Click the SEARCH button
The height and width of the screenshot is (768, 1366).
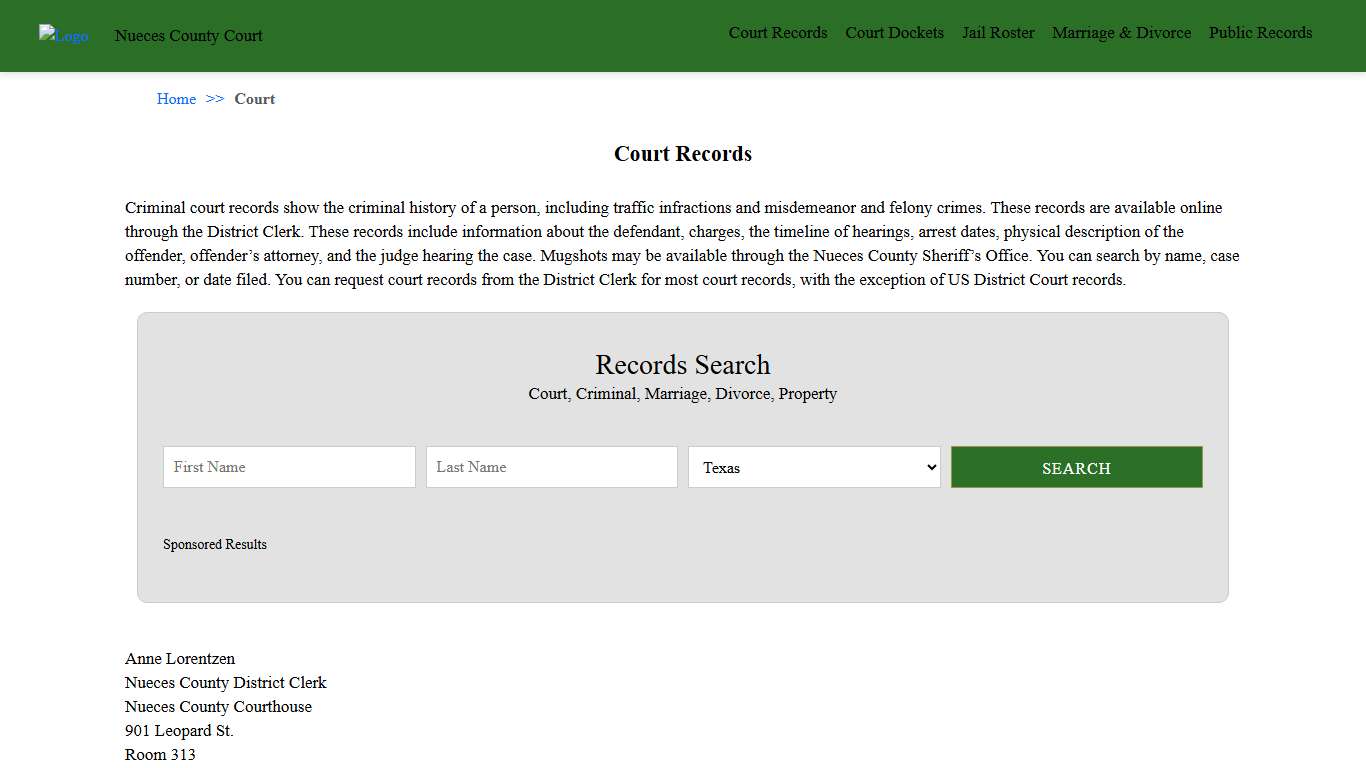point(1076,467)
